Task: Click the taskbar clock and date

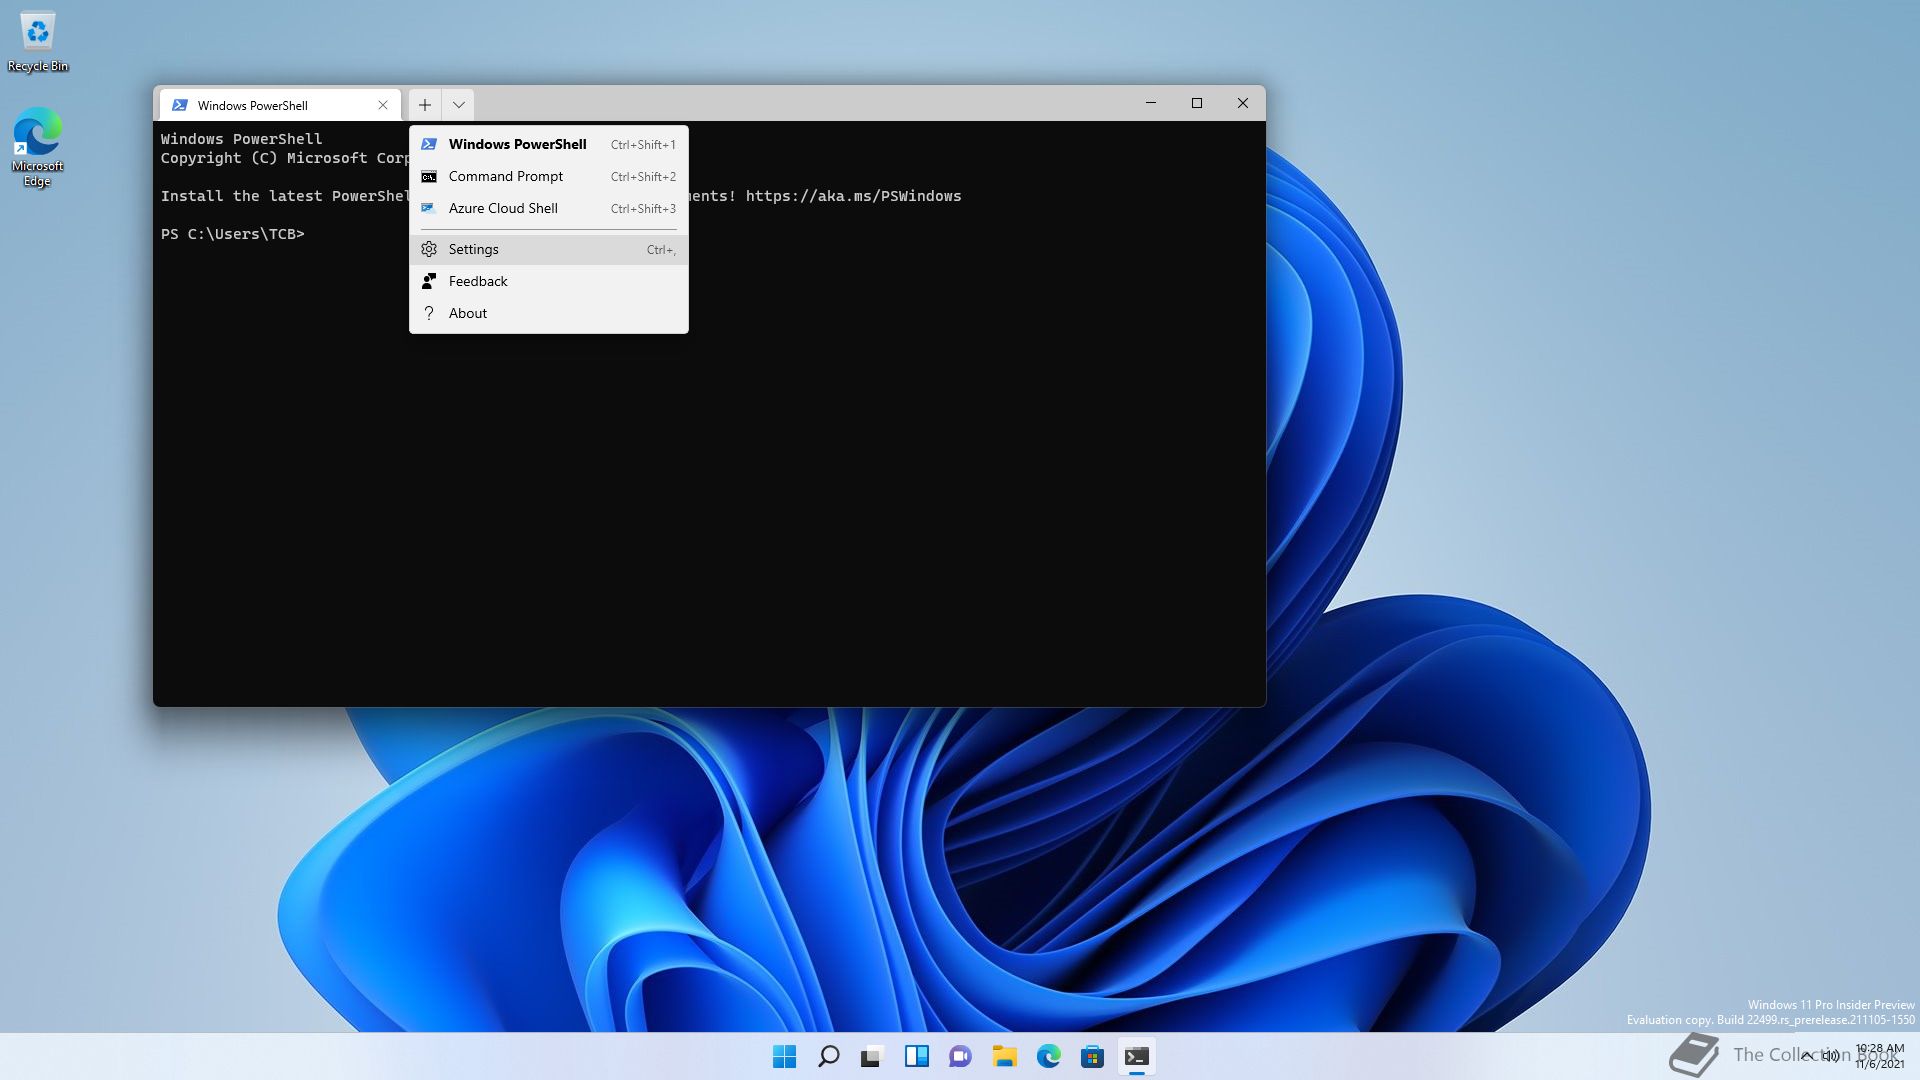Action: point(1879,1056)
